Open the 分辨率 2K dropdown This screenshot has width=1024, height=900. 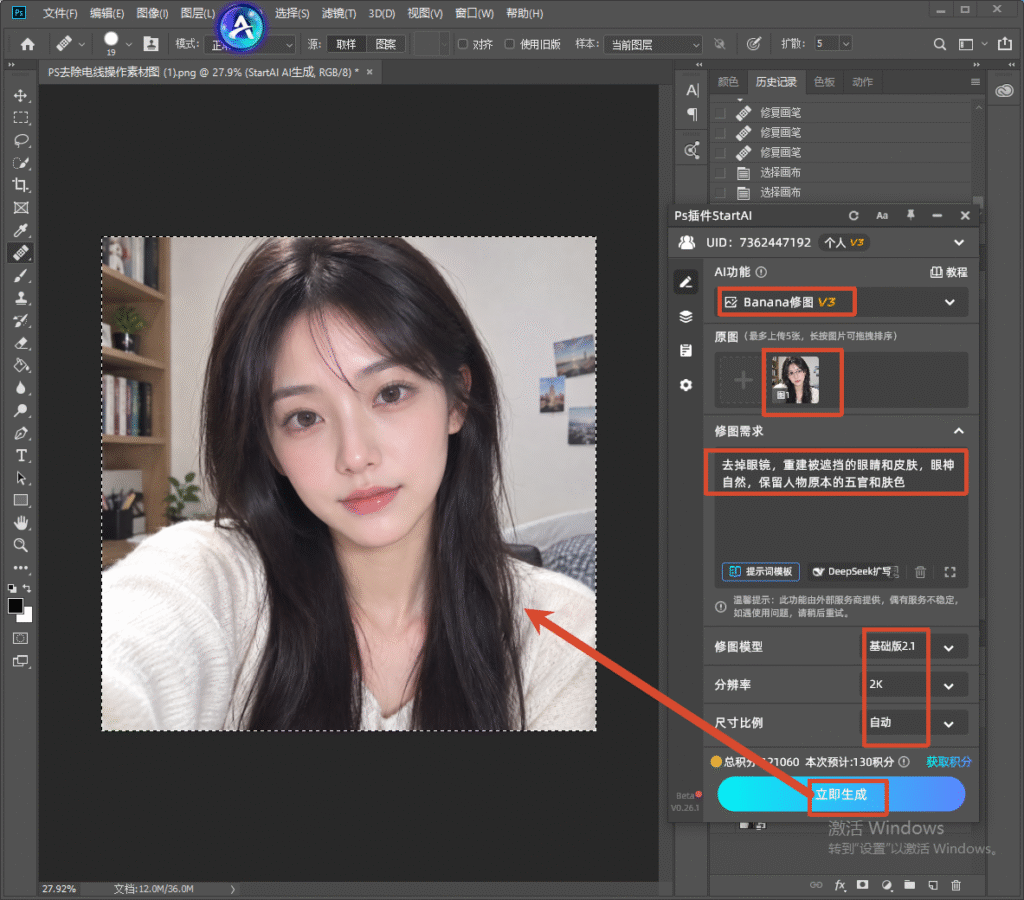pyautogui.click(x=916, y=685)
